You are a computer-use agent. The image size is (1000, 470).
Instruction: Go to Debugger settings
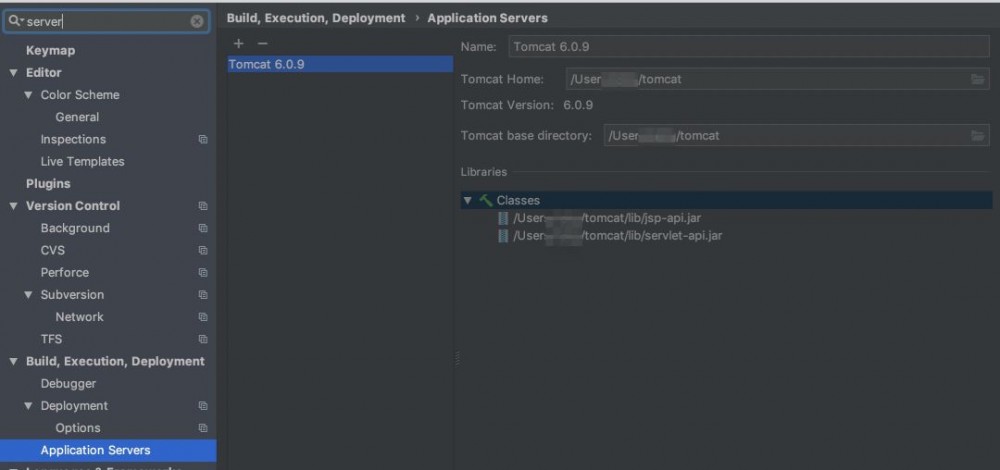click(x=68, y=384)
